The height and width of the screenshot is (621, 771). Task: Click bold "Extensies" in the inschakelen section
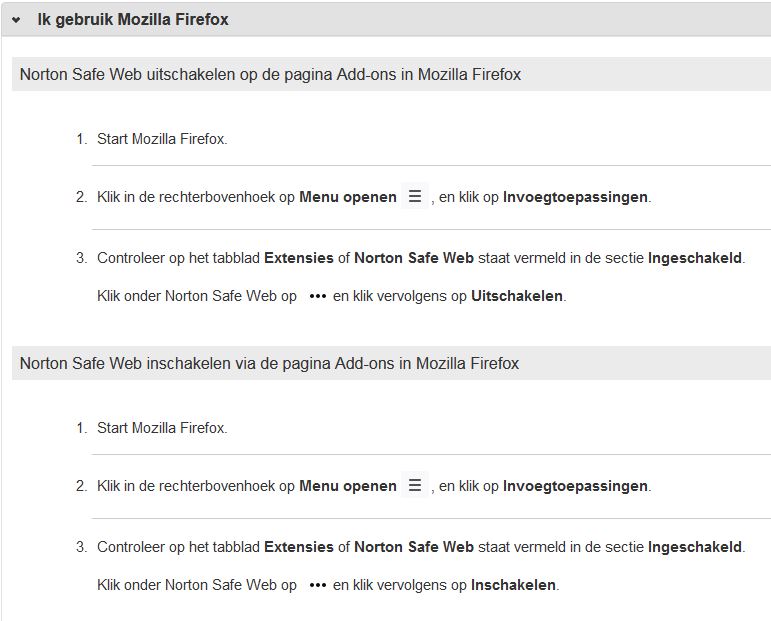[x=298, y=547]
